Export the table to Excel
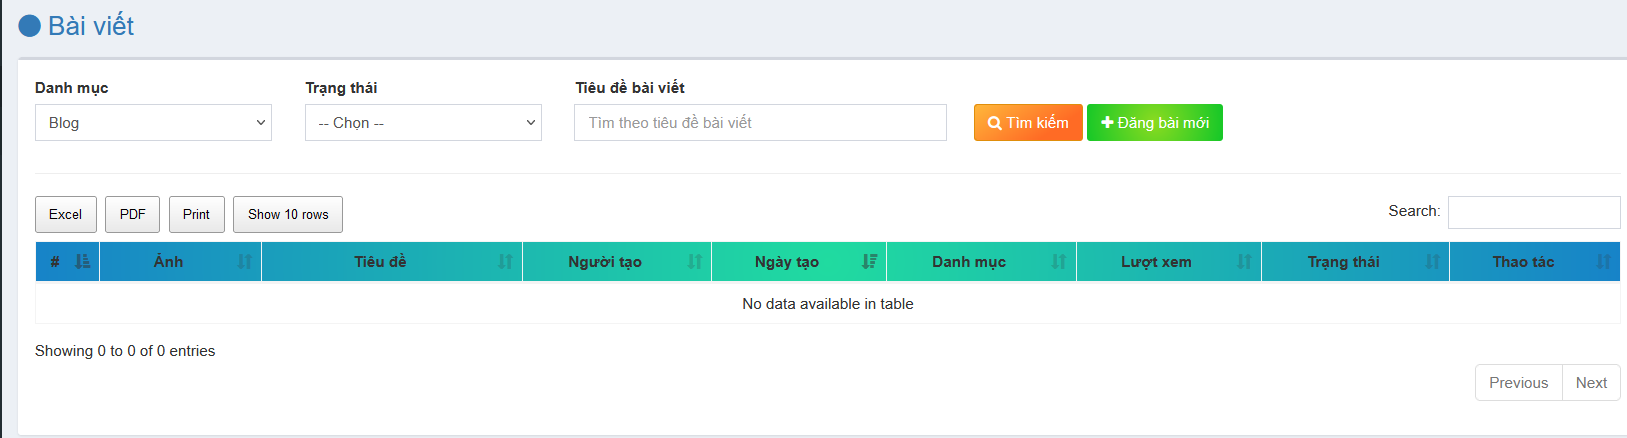The height and width of the screenshot is (438, 1627). point(66,215)
